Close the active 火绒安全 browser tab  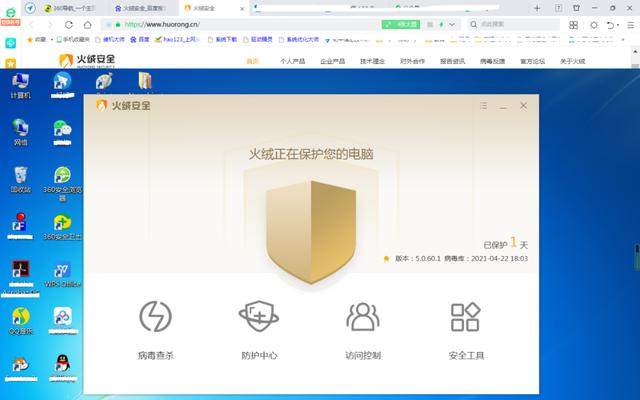click(242, 8)
